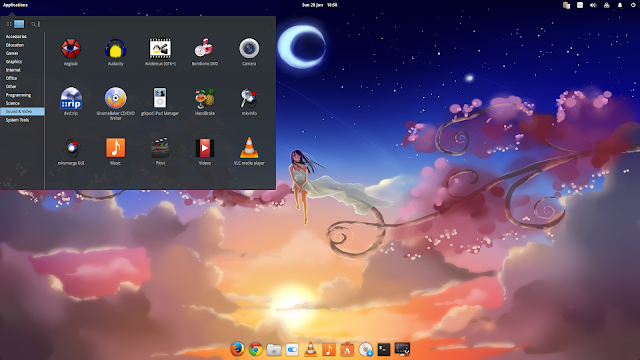Image resolution: width=640 pixels, height=360 pixels.
Task: Start HandBrake from the menu
Action: (204, 101)
